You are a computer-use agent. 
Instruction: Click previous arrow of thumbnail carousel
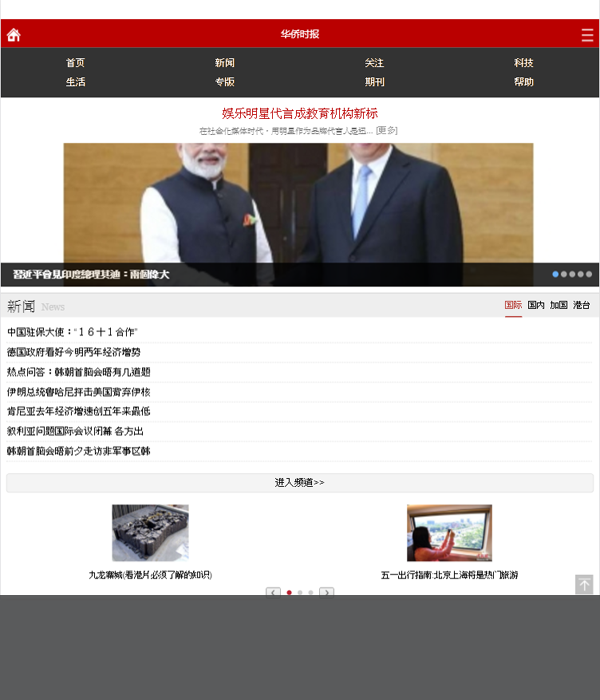pyautogui.click(x=273, y=592)
